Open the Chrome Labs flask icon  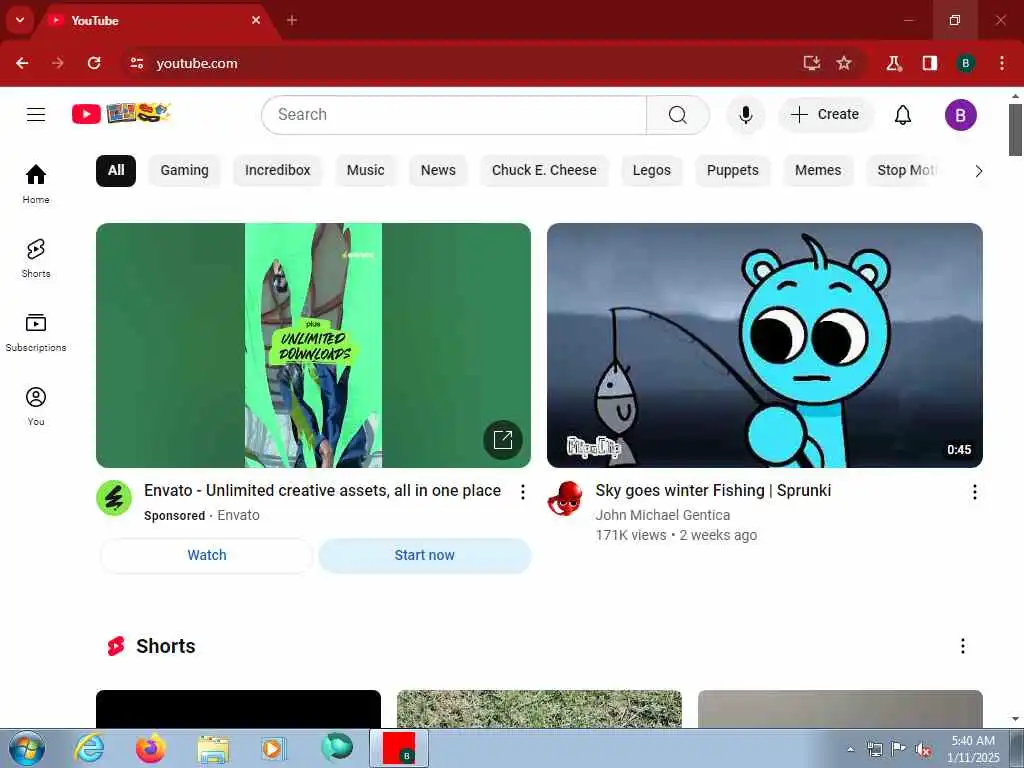click(893, 63)
